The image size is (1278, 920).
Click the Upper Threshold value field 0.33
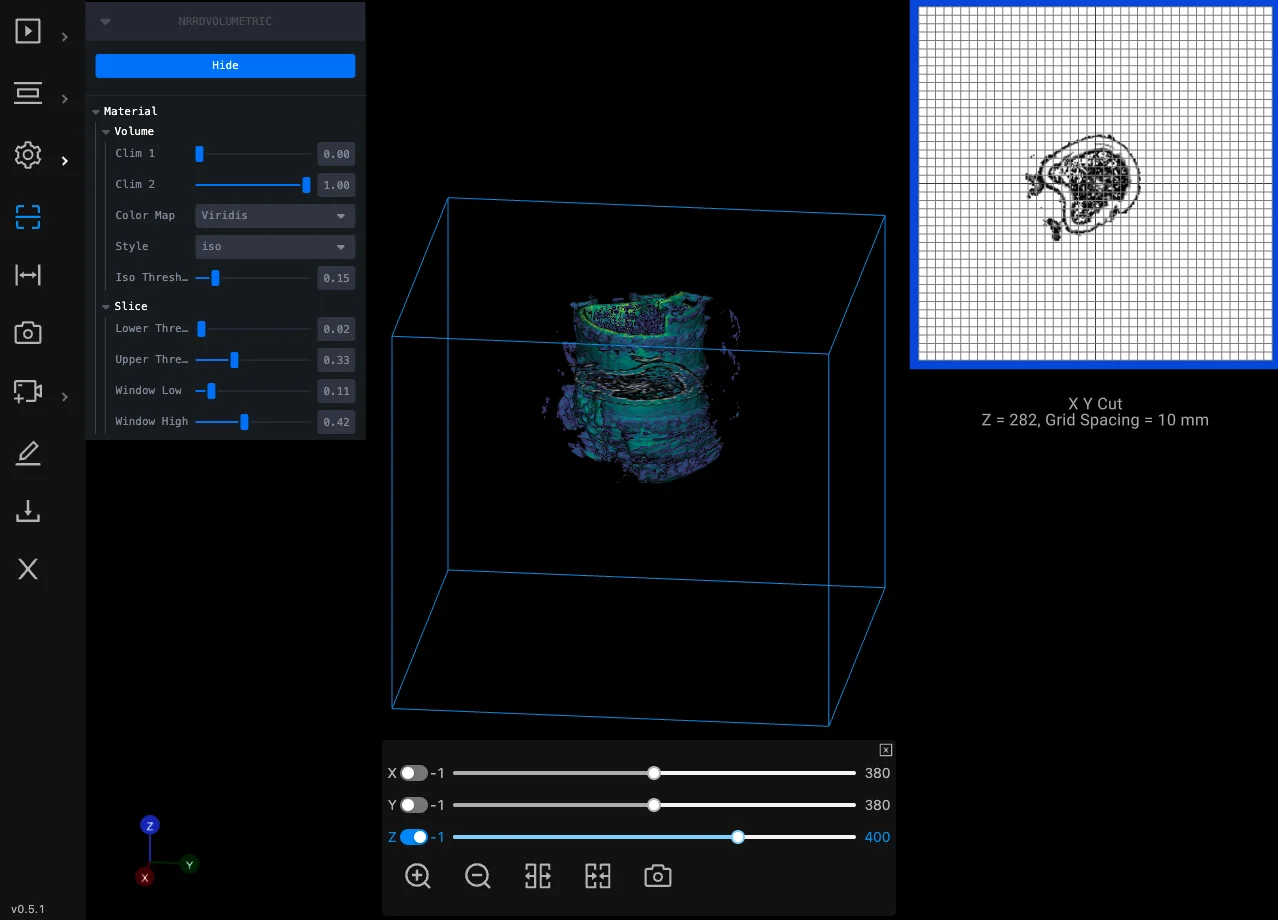336,360
